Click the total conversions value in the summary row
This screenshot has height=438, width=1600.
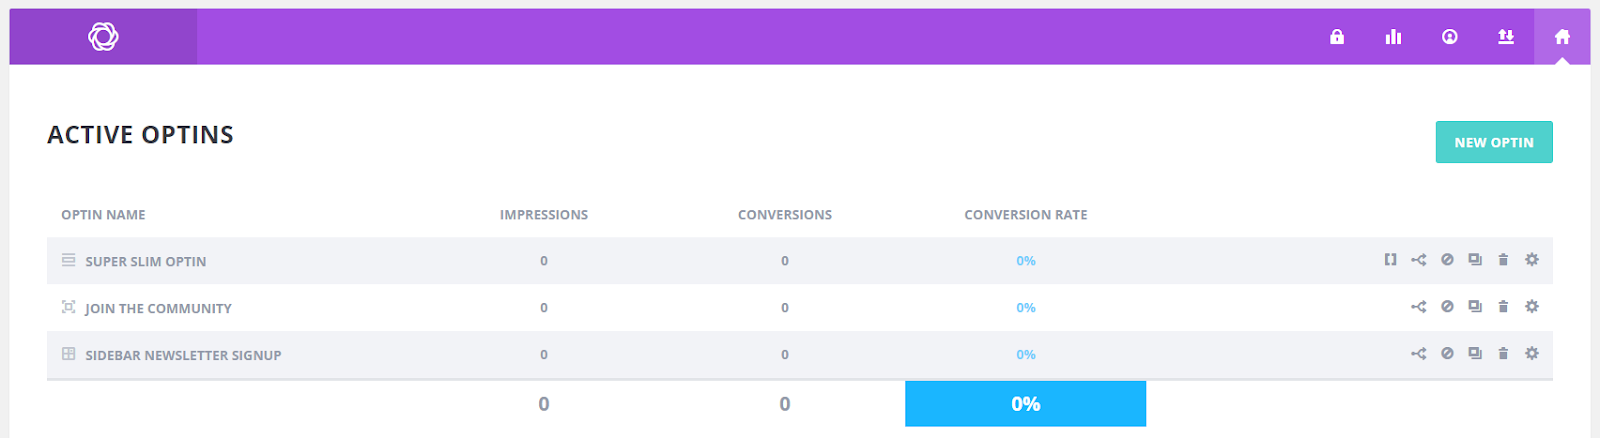coord(785,404)
